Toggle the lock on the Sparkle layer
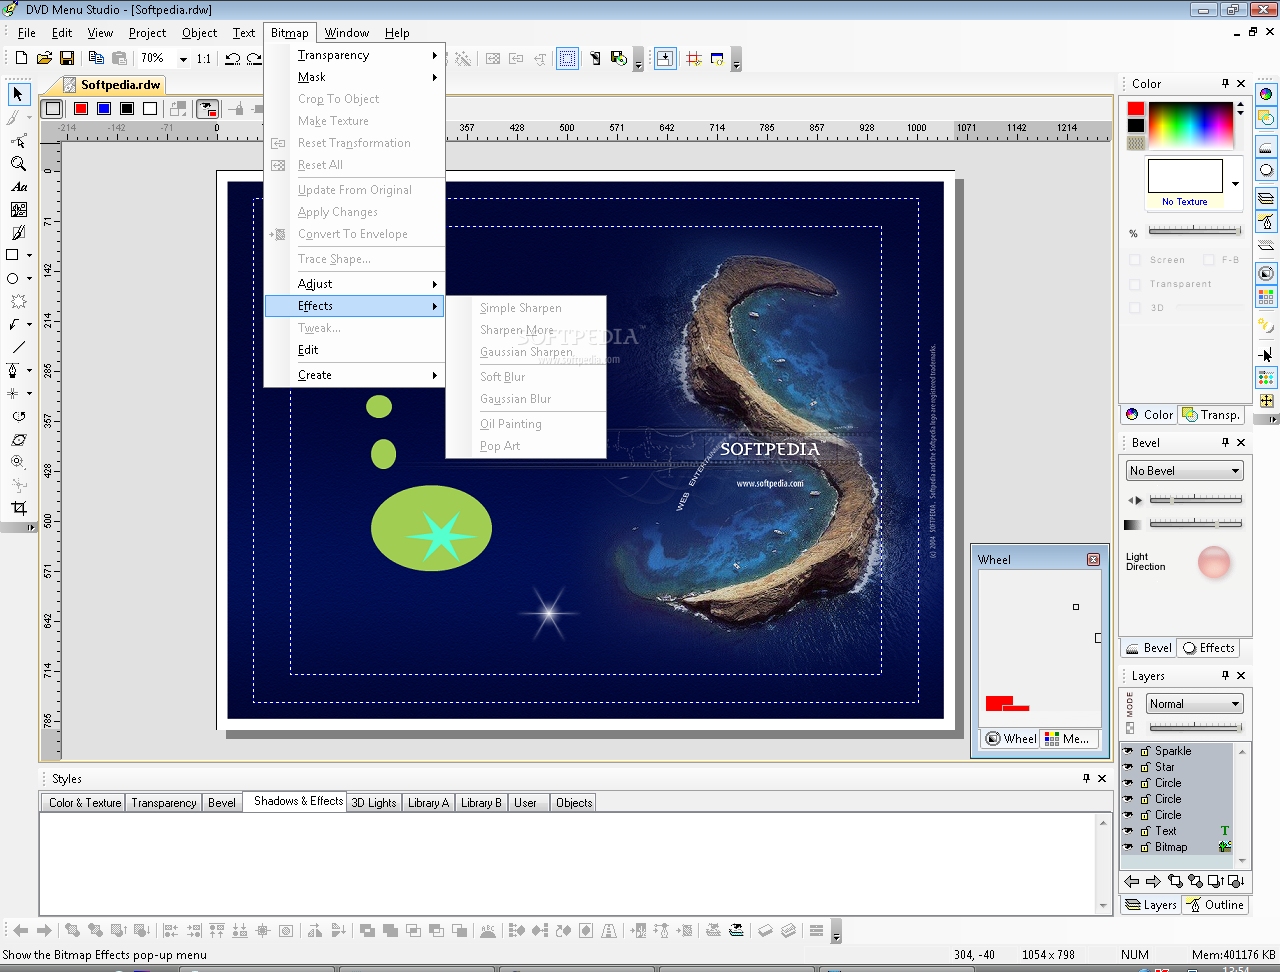 (1145, 751)
